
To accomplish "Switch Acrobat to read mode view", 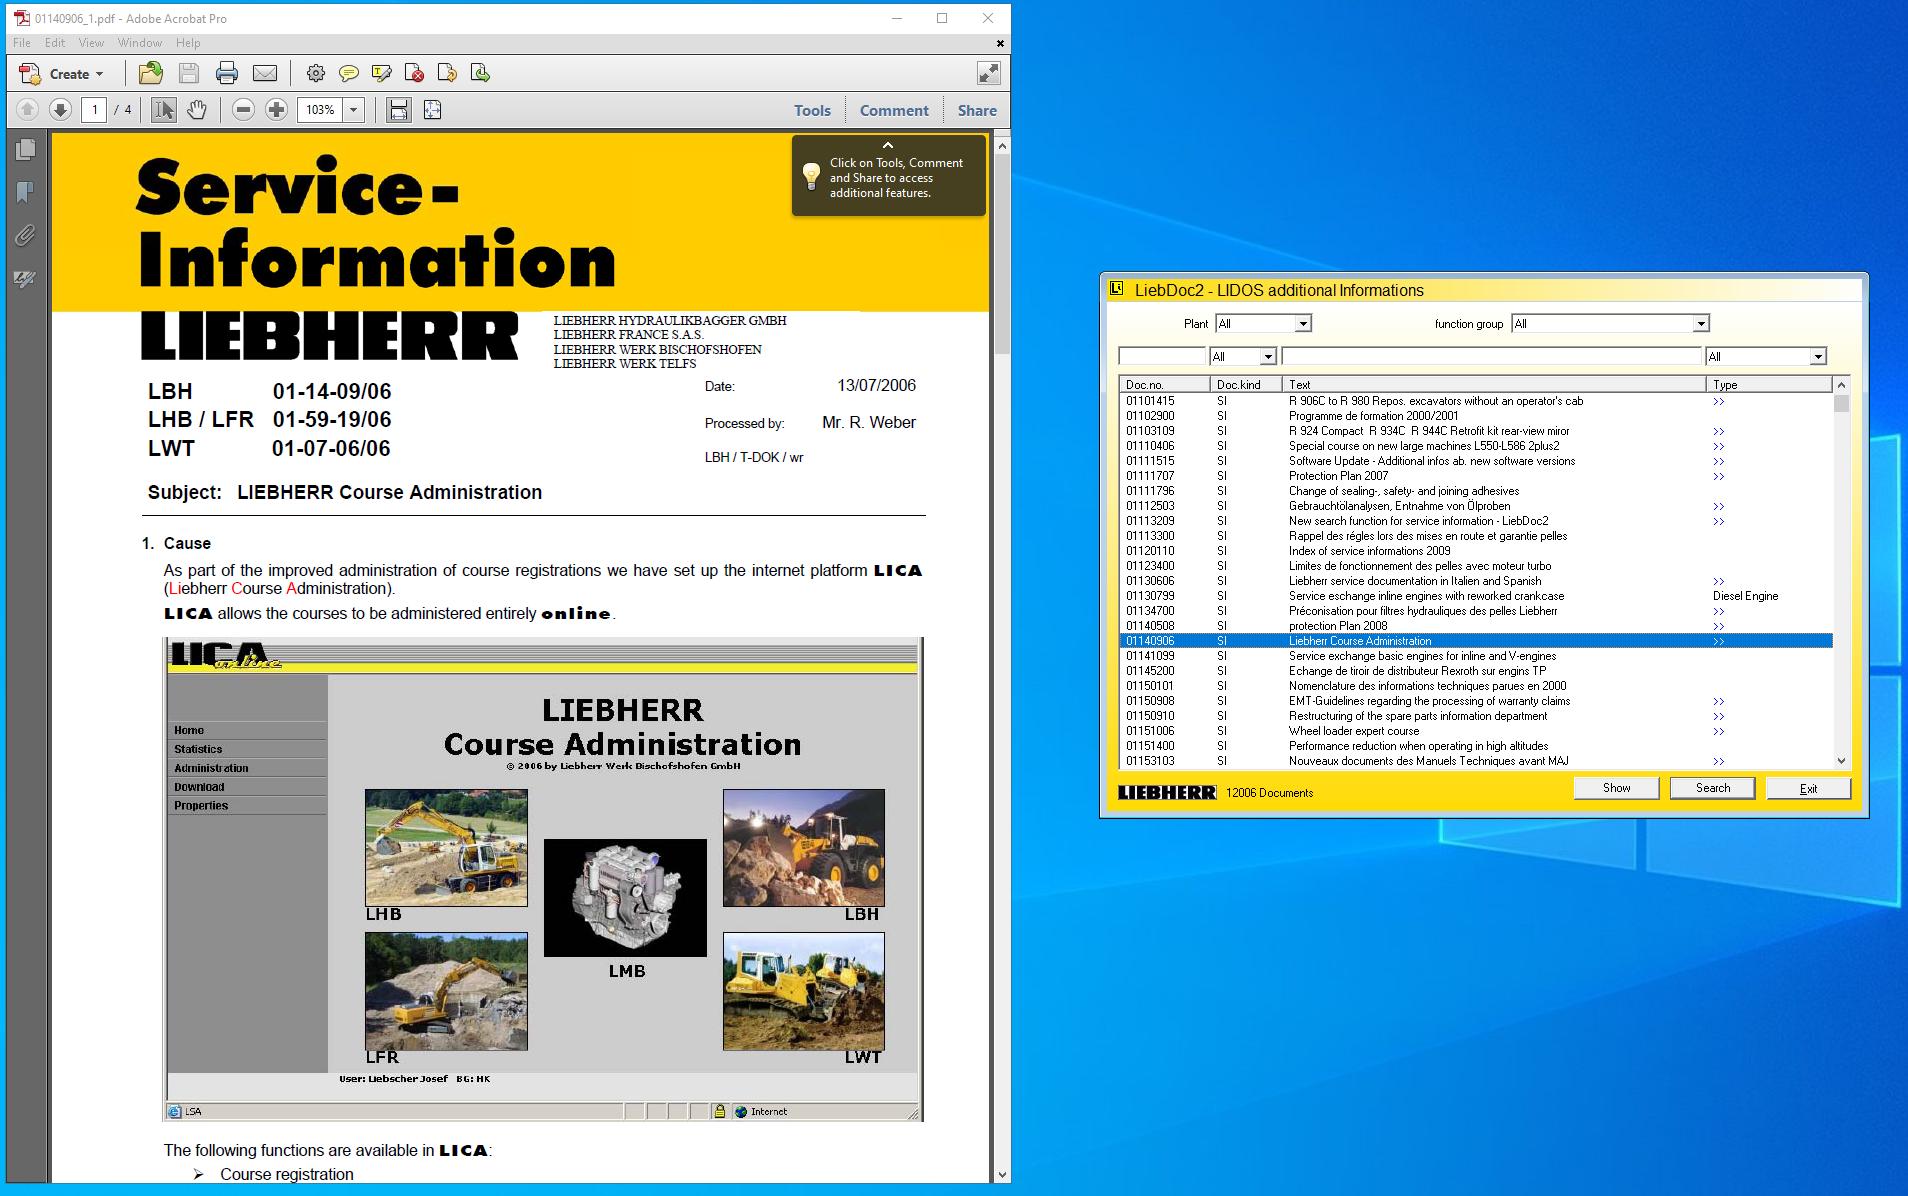I will (x=988, y=73).
